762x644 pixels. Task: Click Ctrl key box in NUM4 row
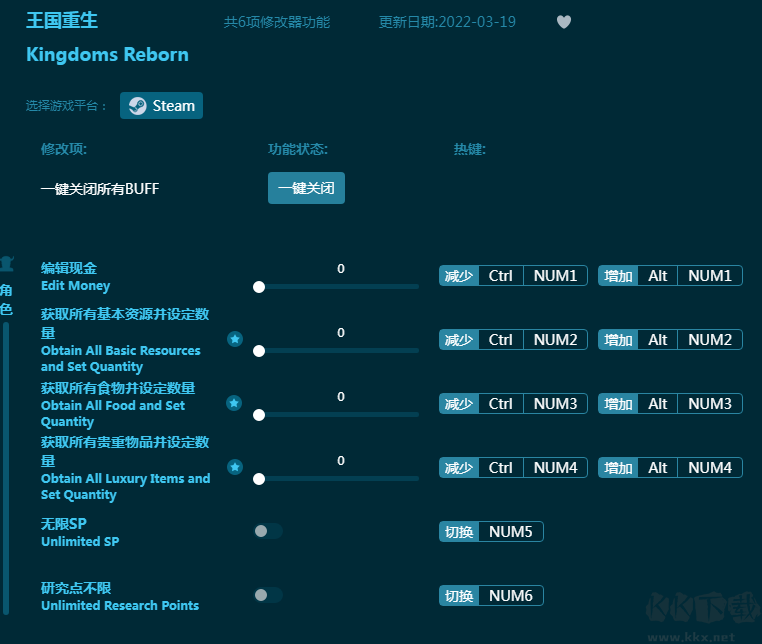pos(501,468)
